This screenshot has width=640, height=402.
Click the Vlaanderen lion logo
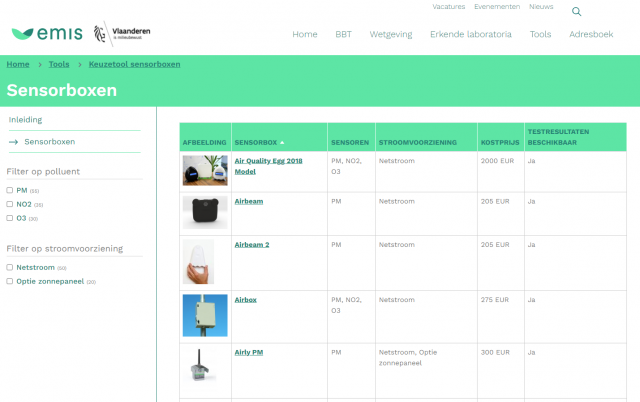[x=122, y=33]
